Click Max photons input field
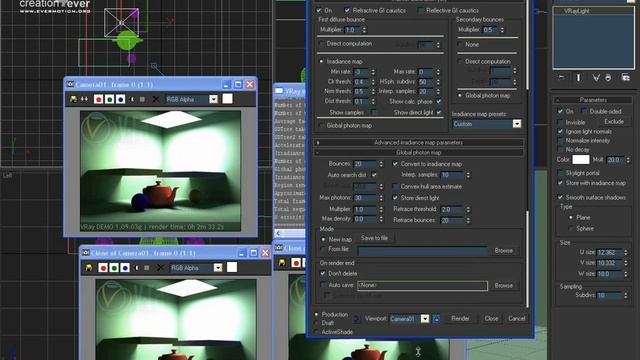640x360 pixels. coord(365,198)
